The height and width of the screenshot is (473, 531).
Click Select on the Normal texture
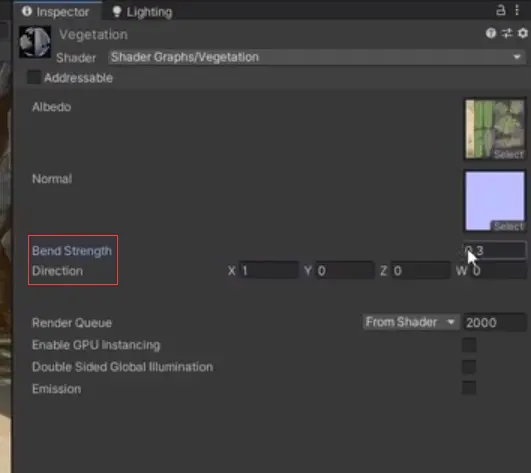tap(508, 226)
